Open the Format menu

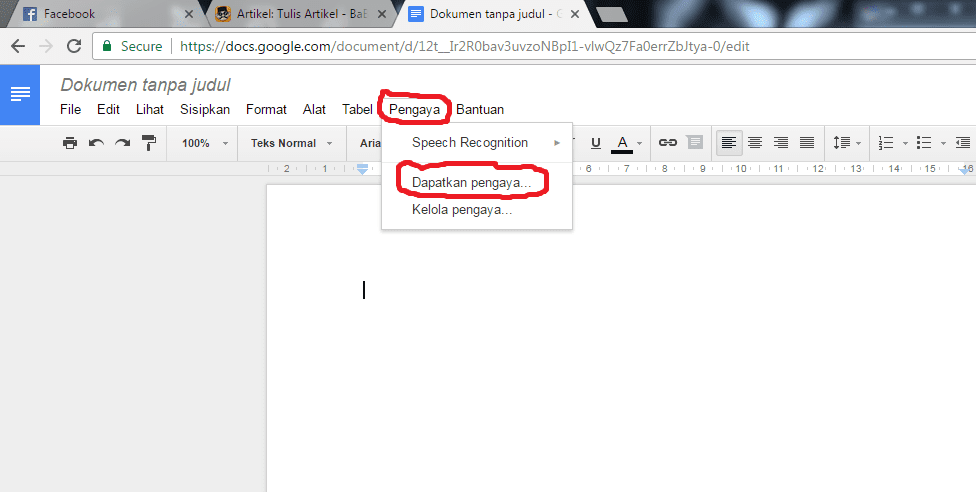point(266,110)
